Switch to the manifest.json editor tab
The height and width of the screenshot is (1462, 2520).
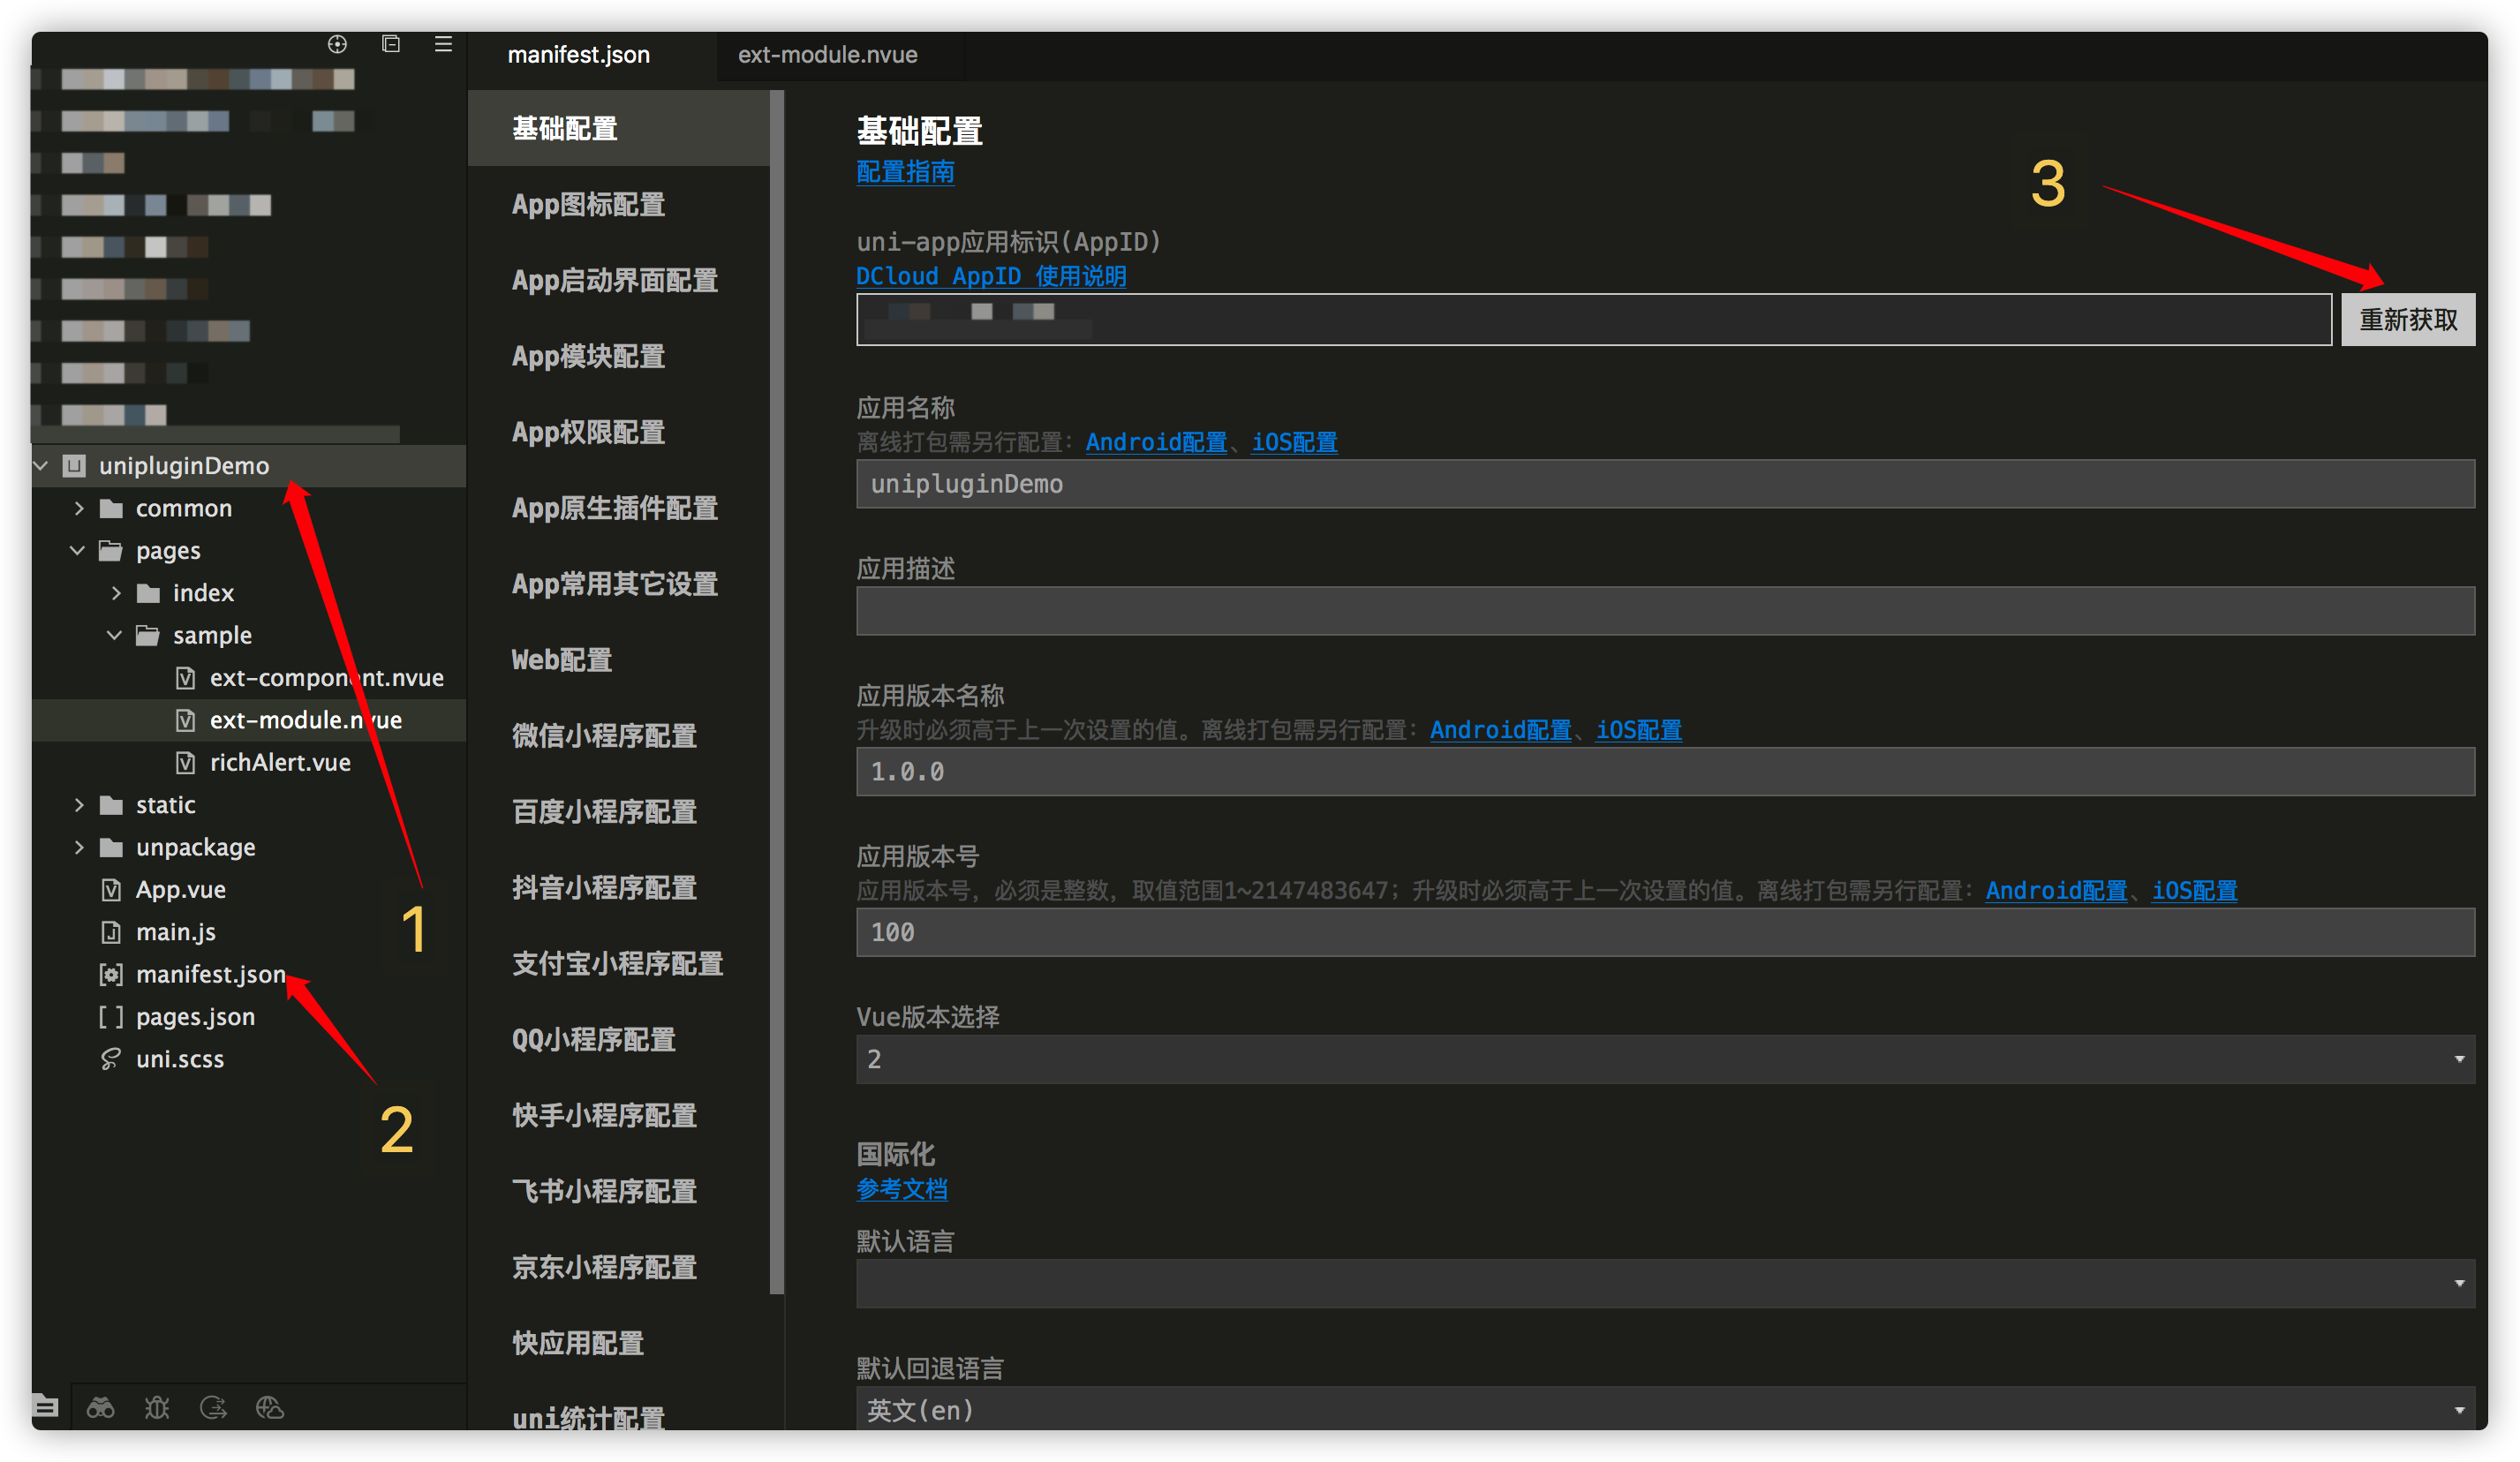tap(578, 55)
